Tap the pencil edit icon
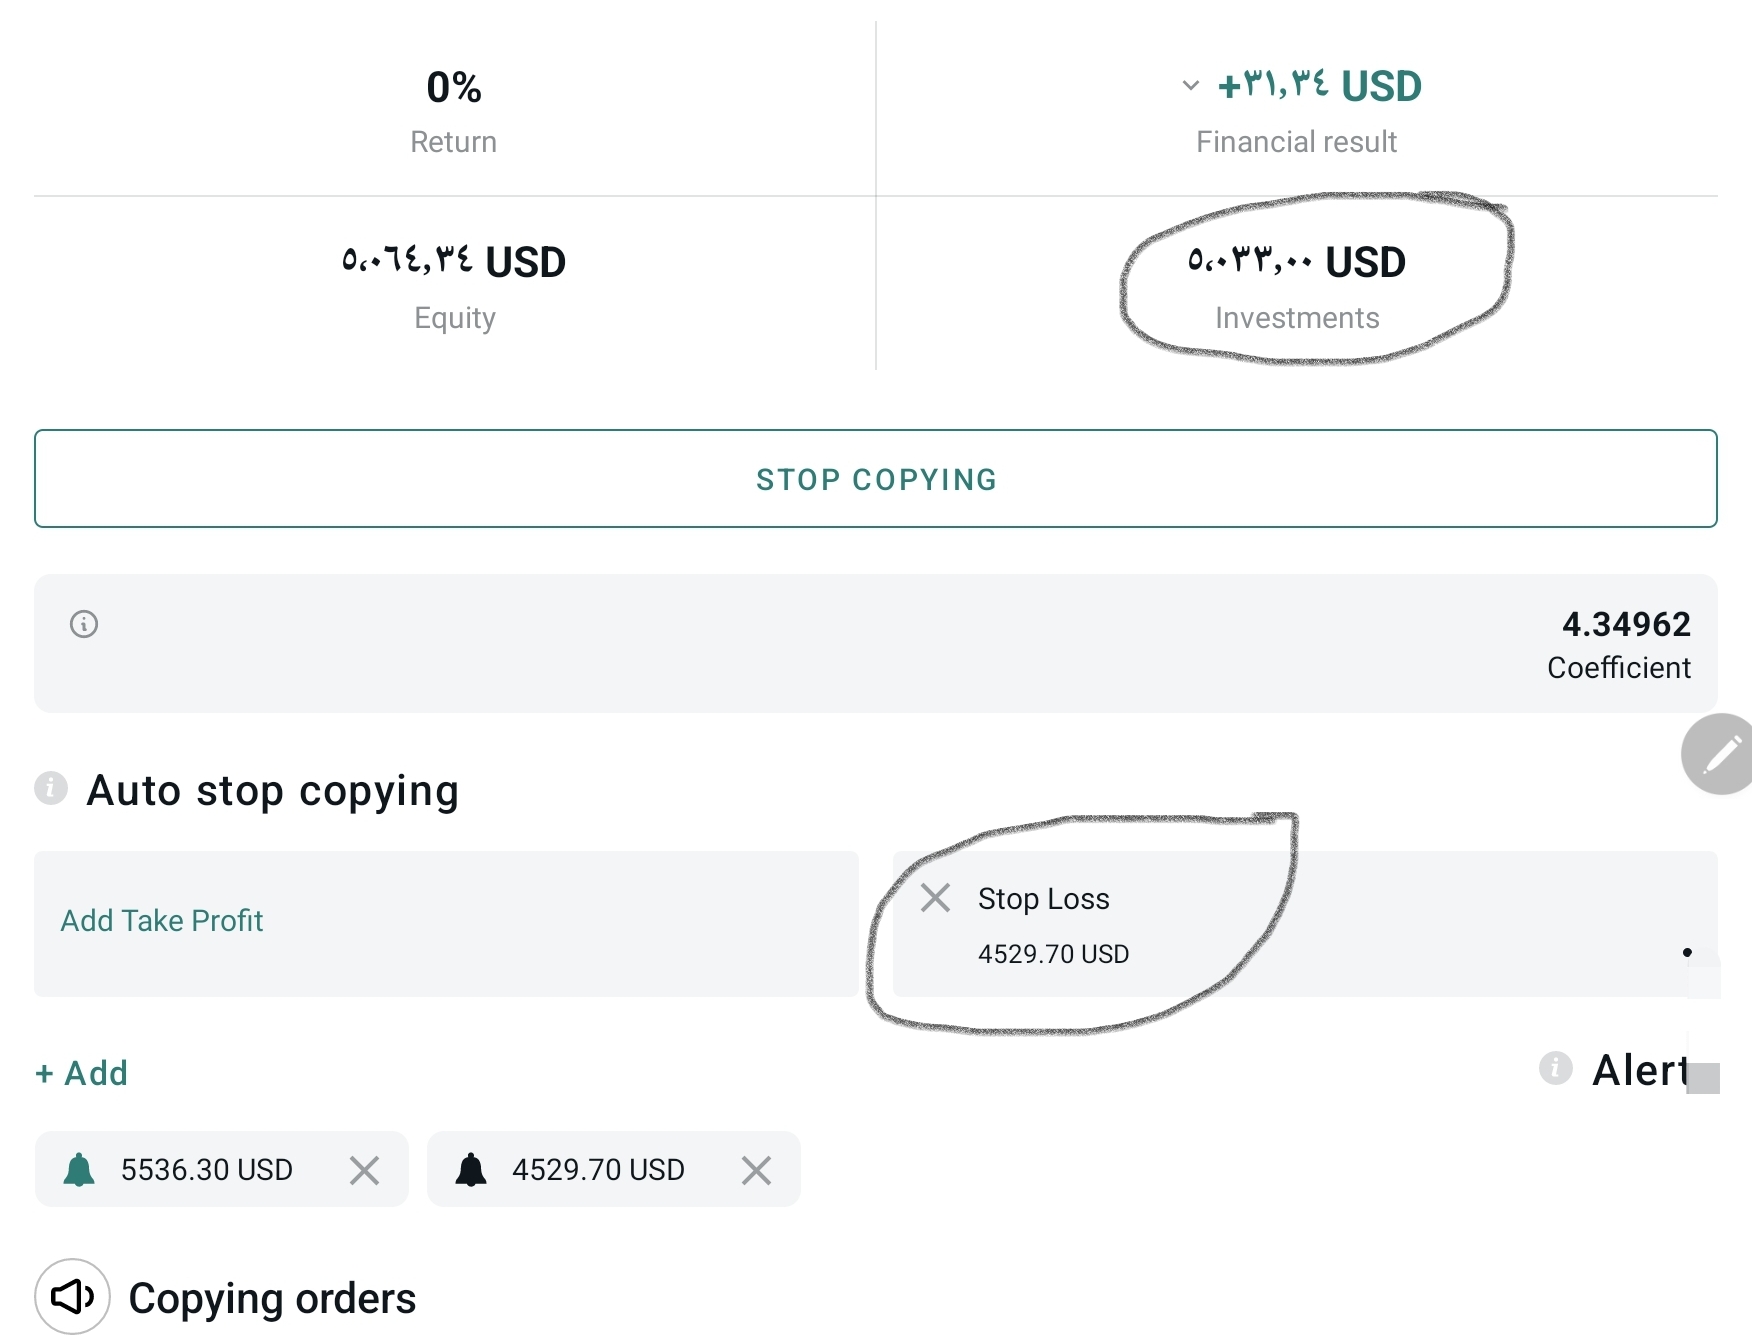Viewport: 1752px width, 1342px height. click(x=1720, y=755)
